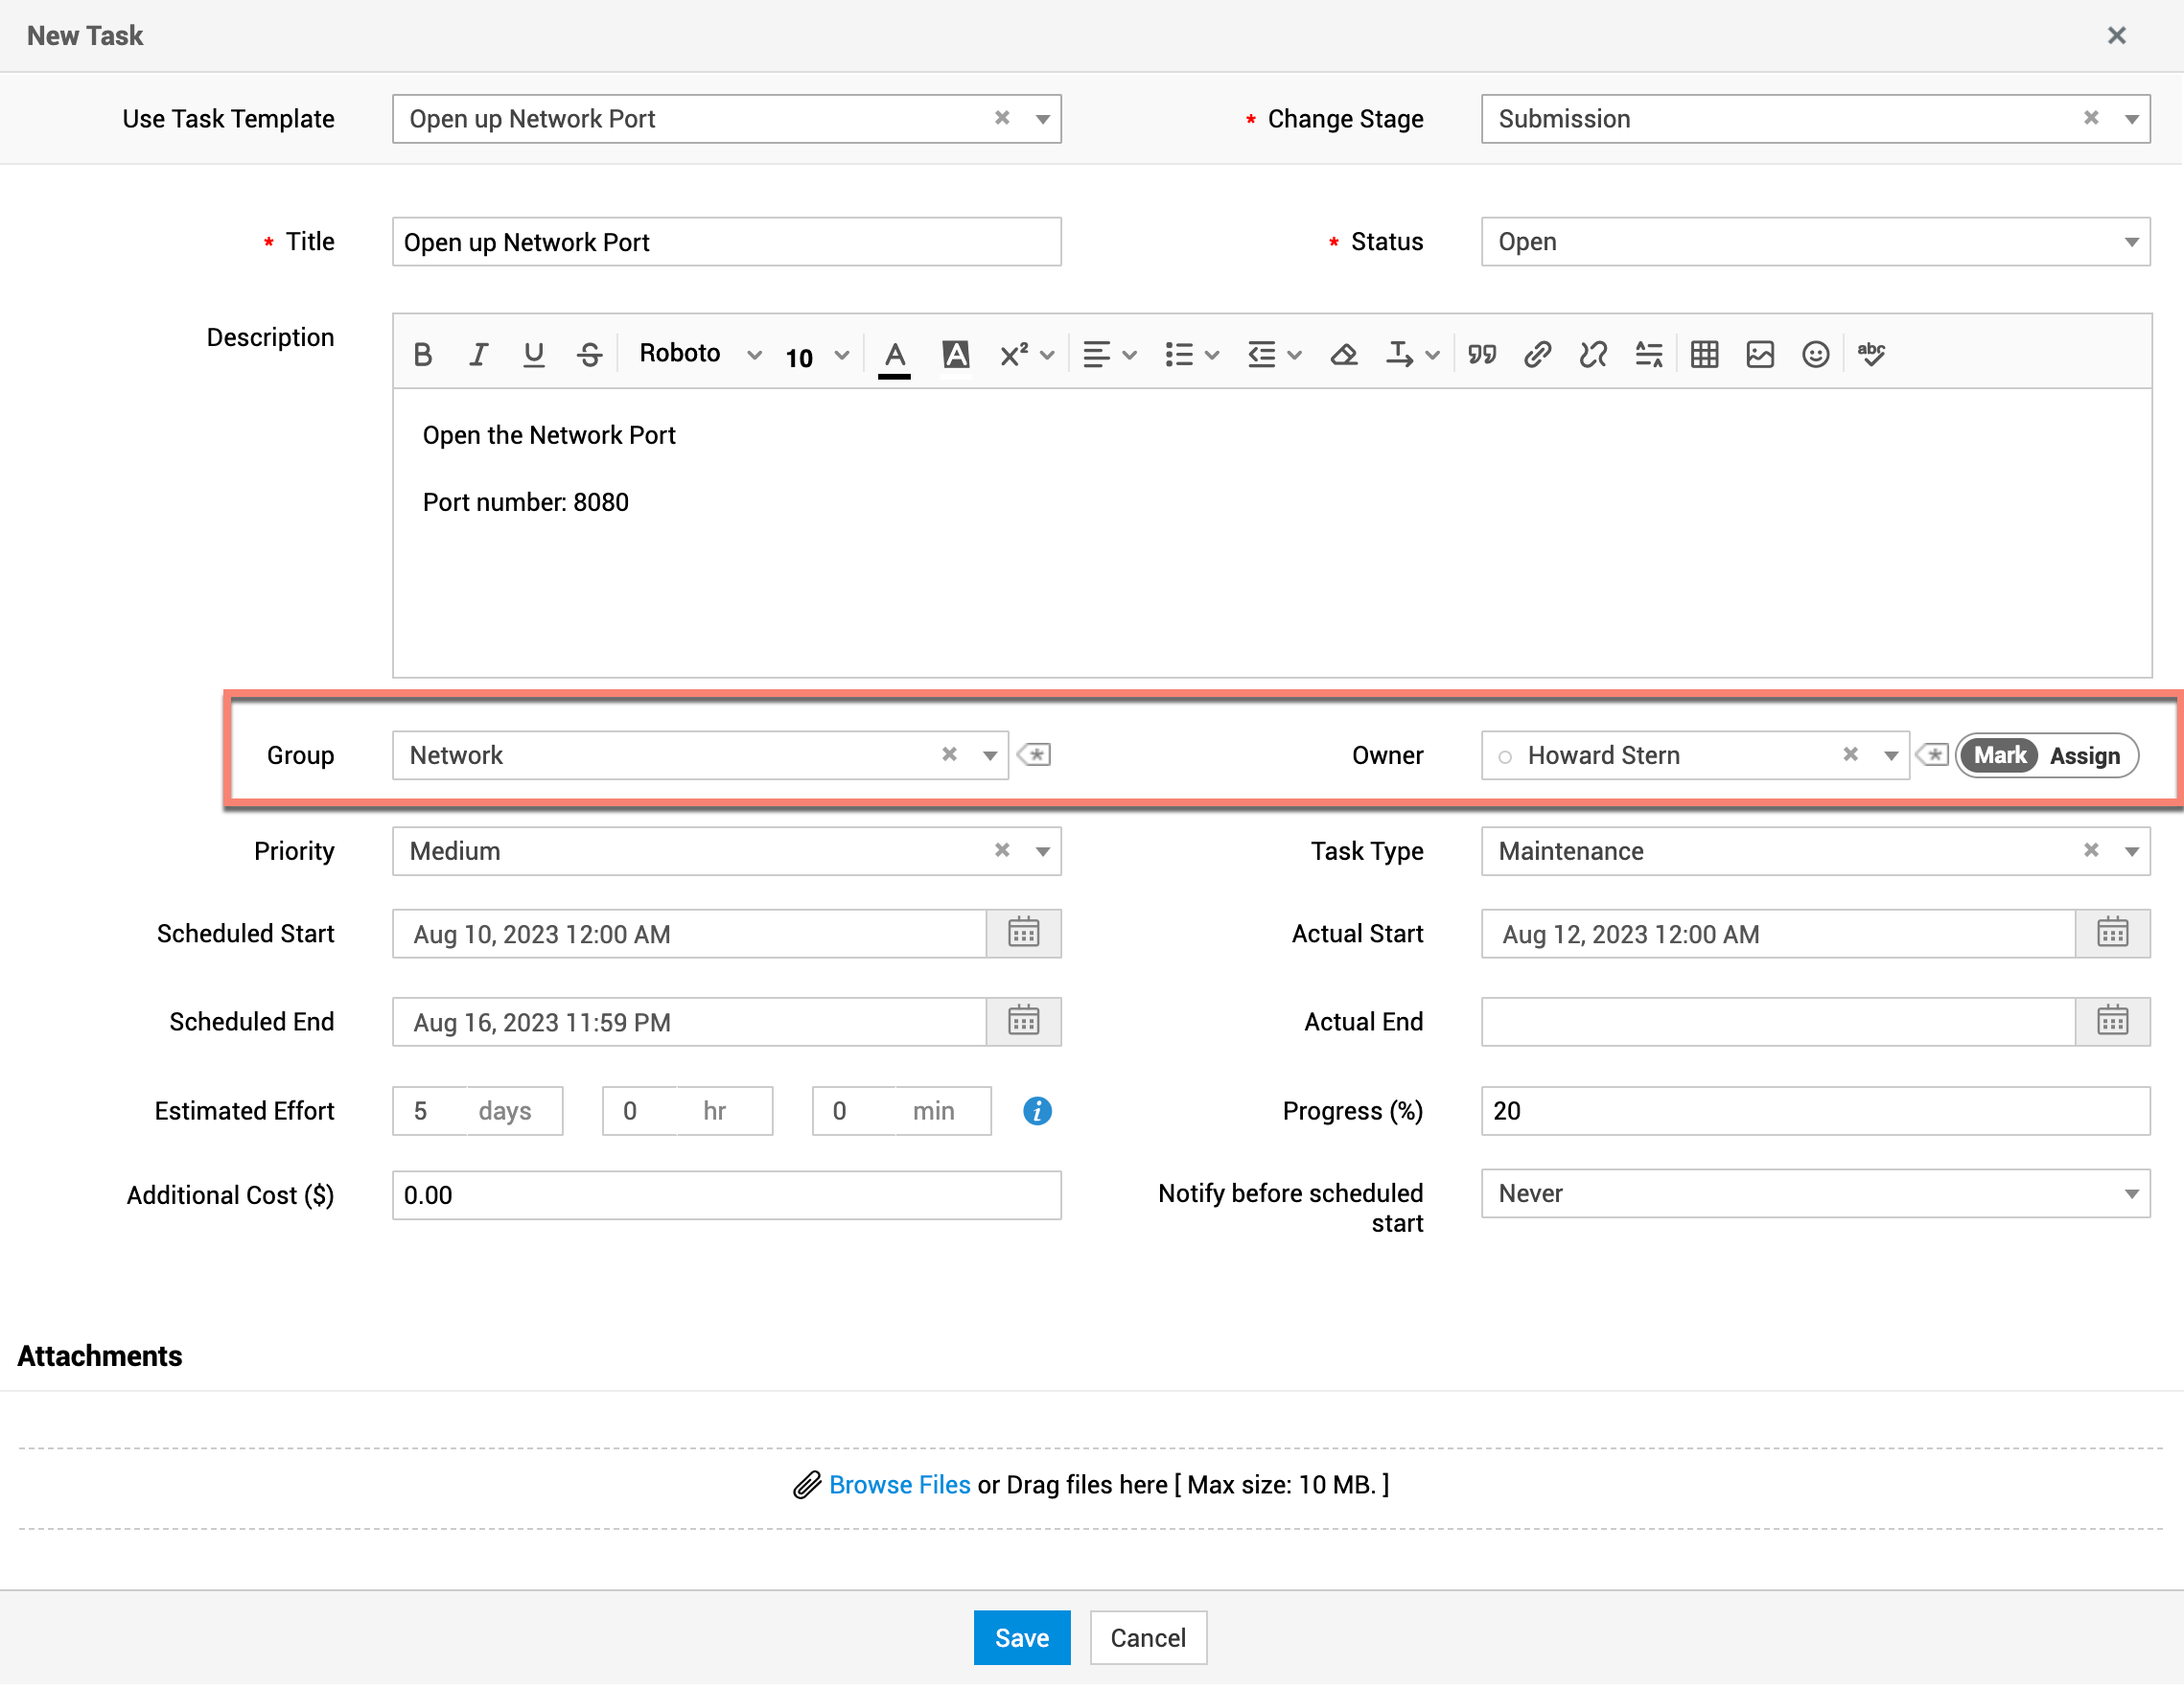
Task: Cancel the new task dialog
Action: click(1147, 1638)
